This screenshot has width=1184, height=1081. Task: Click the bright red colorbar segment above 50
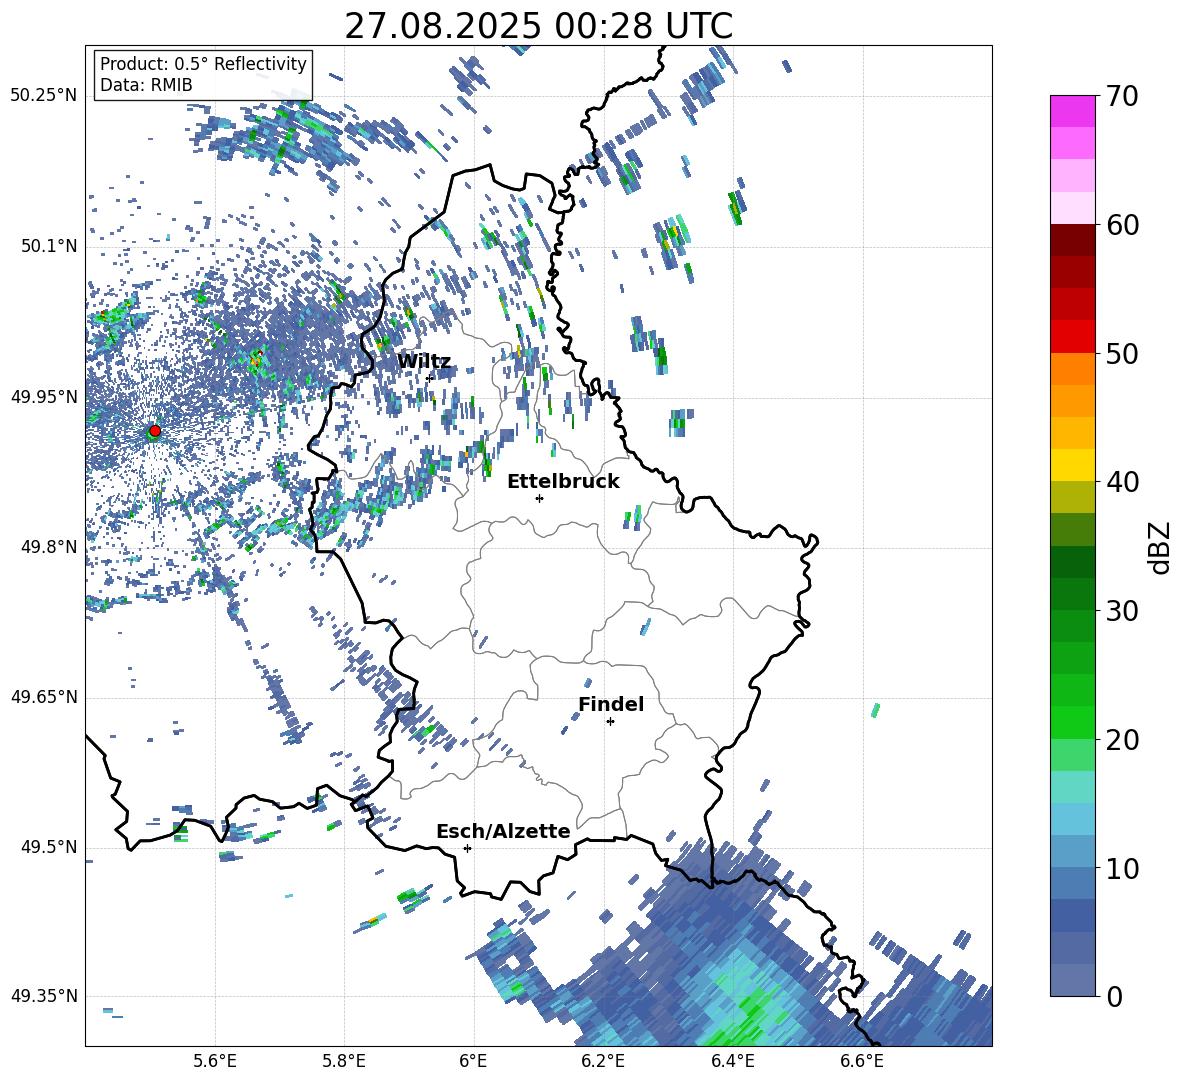[x=1072, y=337]
